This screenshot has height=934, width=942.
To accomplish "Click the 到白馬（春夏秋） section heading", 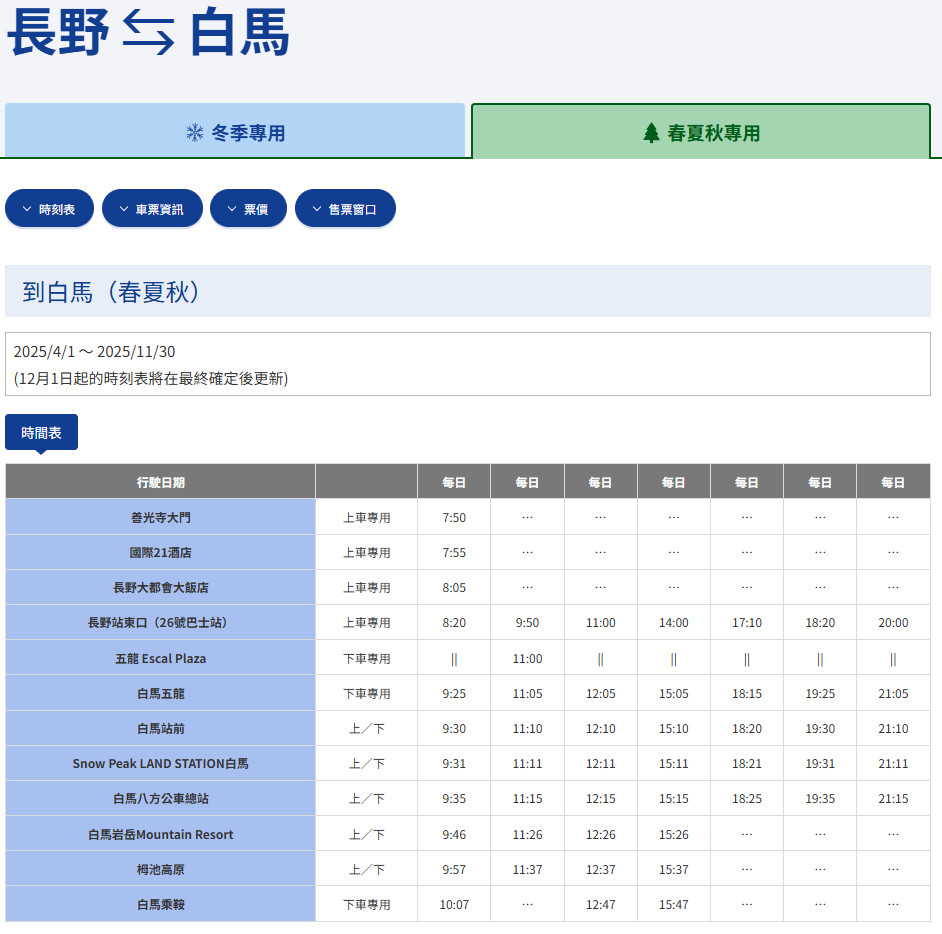I will pyautogui.click(x=112, y=292).
